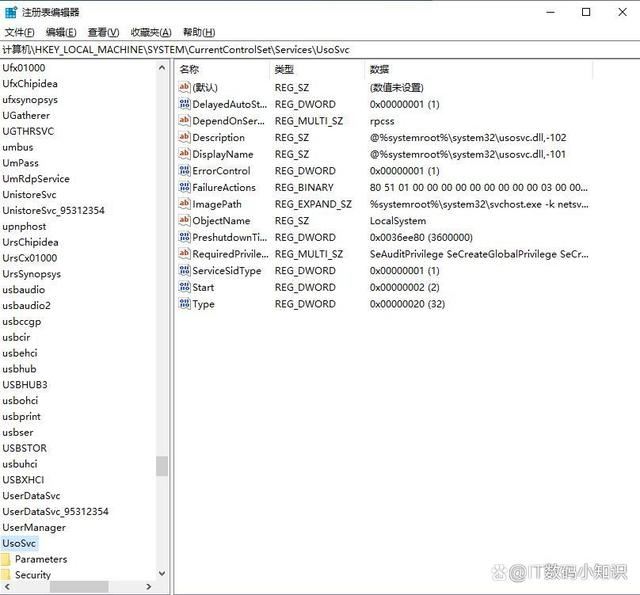The image size is (640, 595).
Task: Click the tree vertical scrollbar thumb
Action: click(162, 466)
